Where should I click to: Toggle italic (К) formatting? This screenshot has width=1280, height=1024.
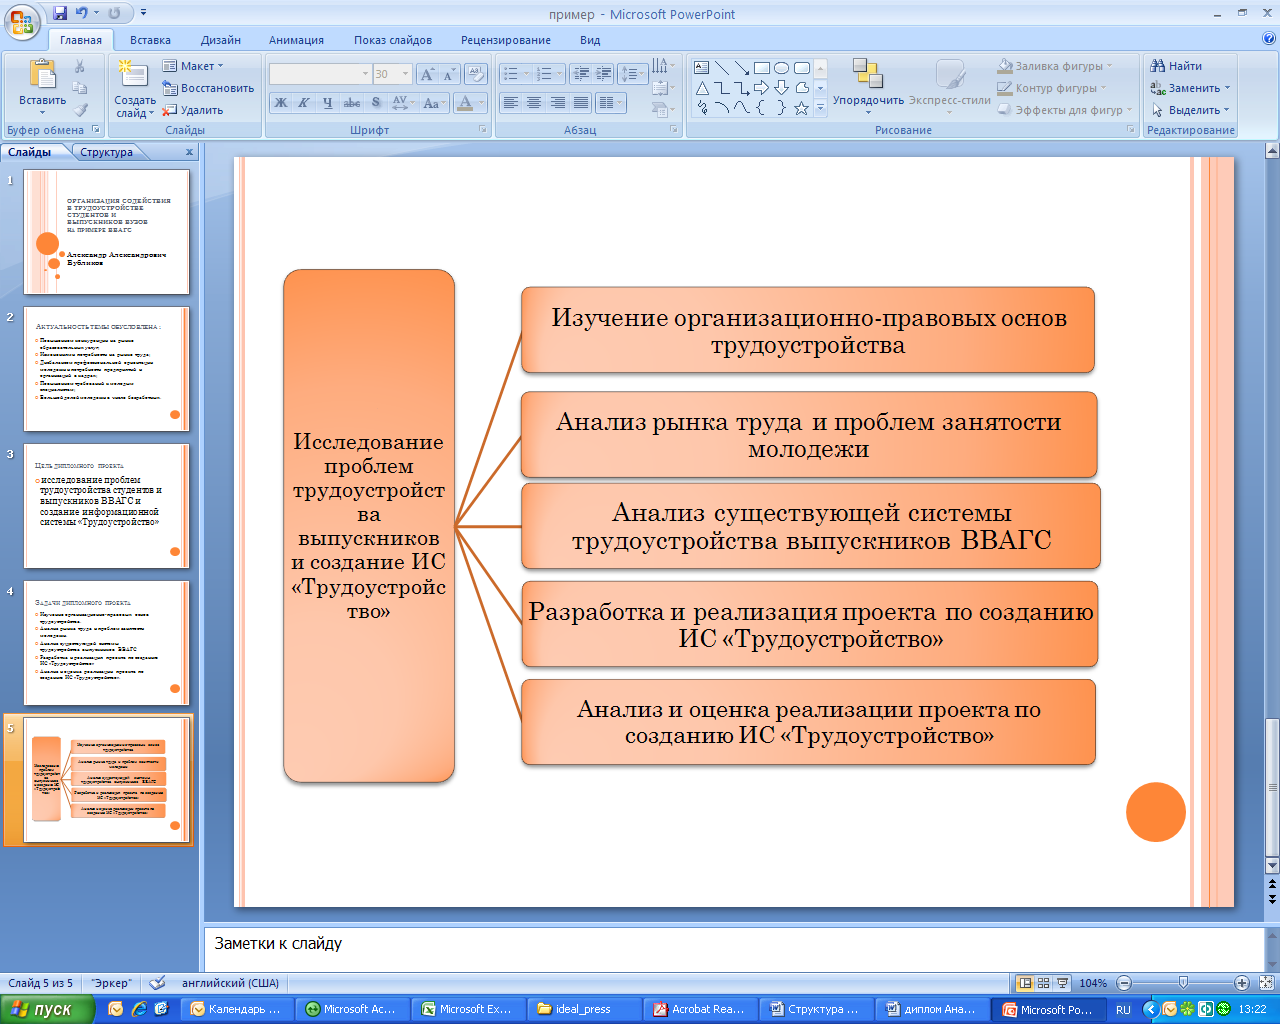coord(304,103)
